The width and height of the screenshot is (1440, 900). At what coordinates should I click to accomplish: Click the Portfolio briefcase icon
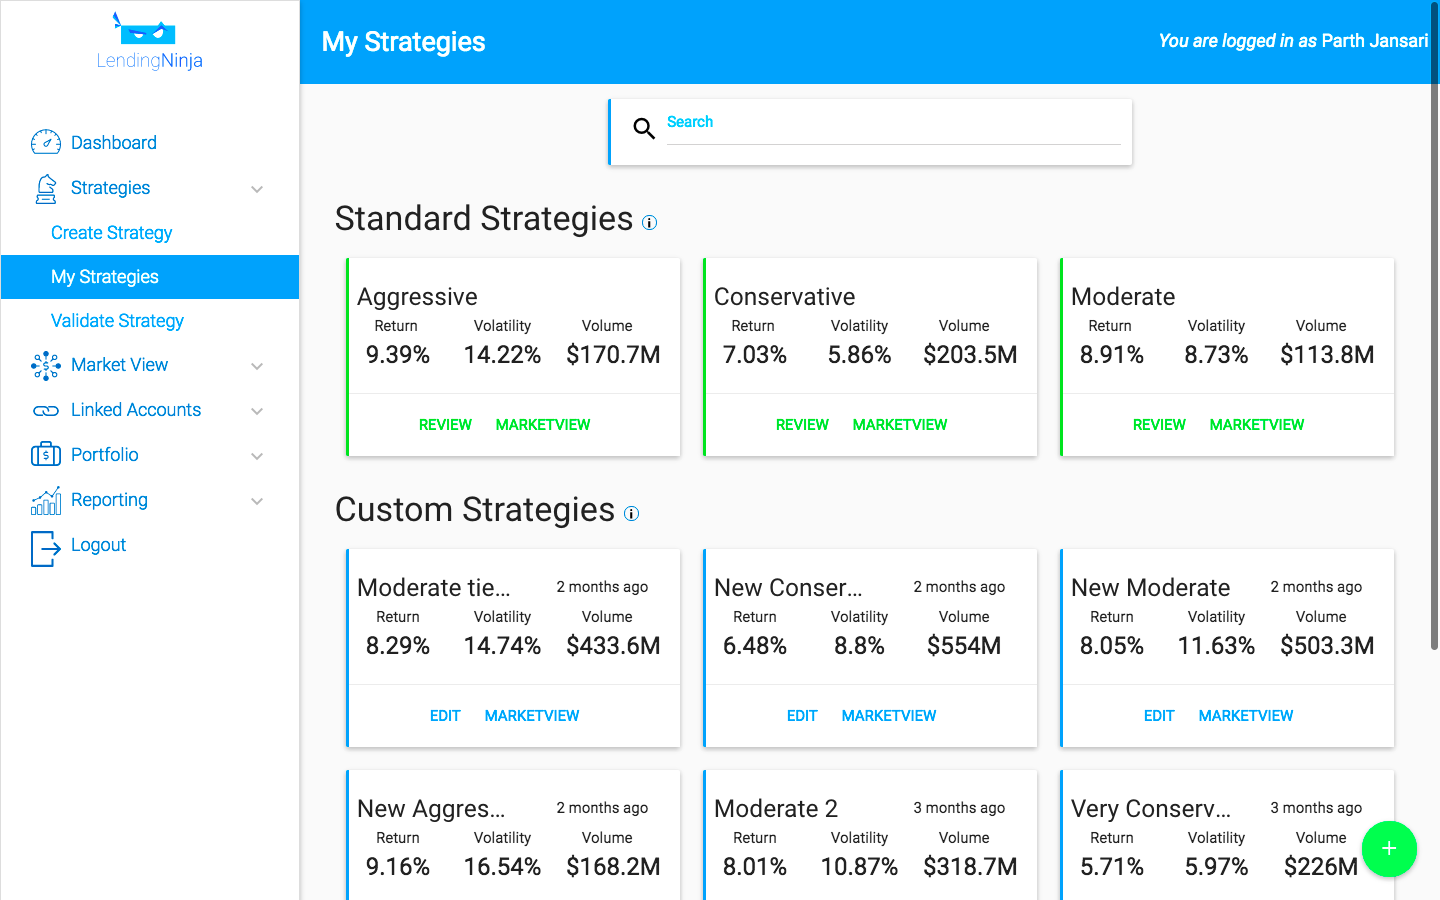46,455
